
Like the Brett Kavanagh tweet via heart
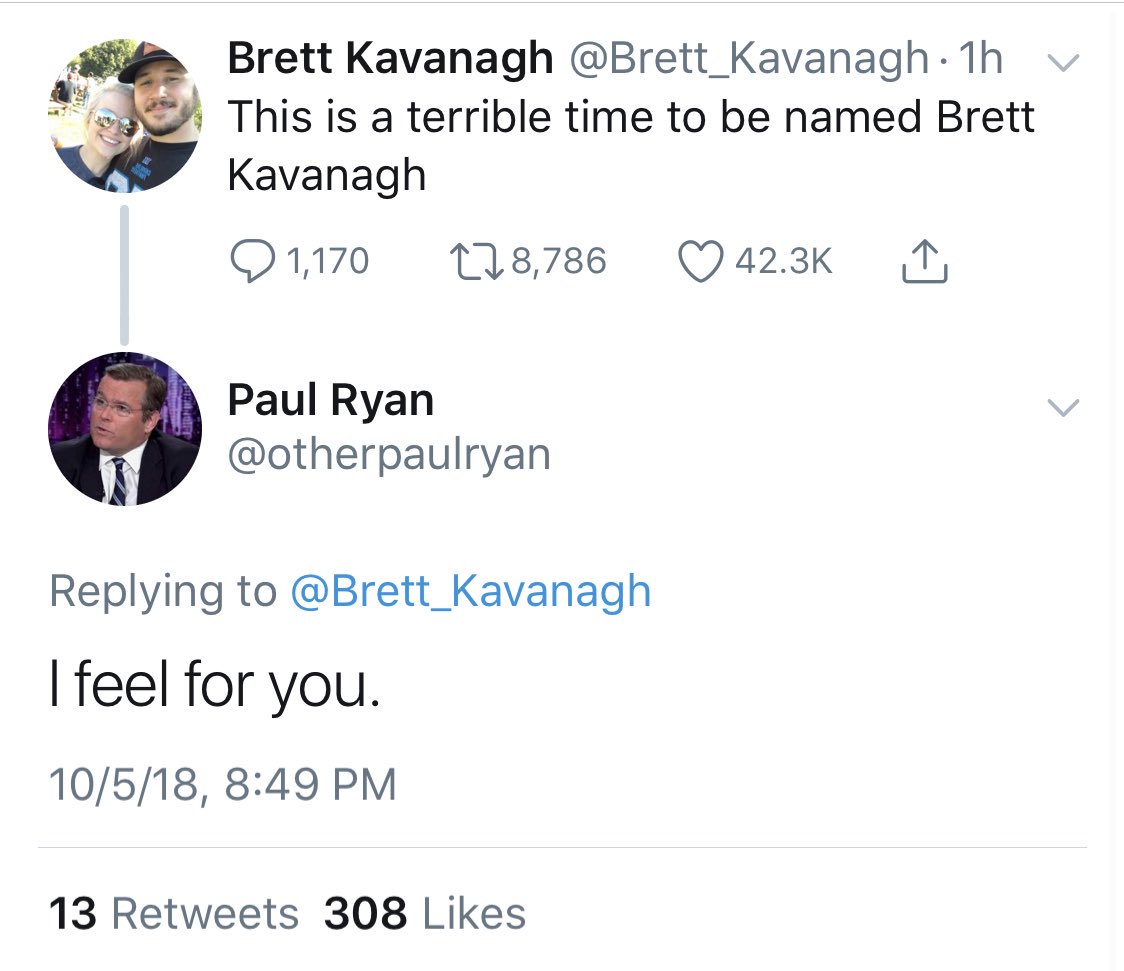[x=702, y=261]
